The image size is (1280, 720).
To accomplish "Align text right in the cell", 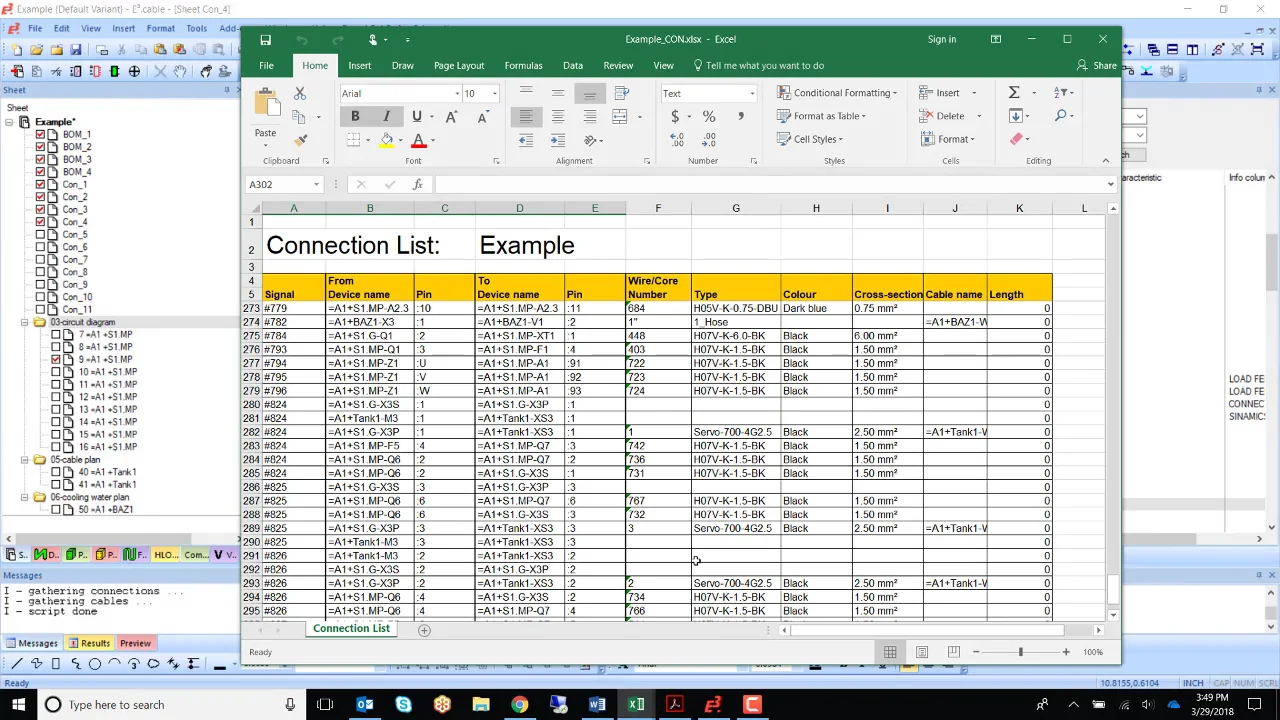I will click(x=590, y=117).
